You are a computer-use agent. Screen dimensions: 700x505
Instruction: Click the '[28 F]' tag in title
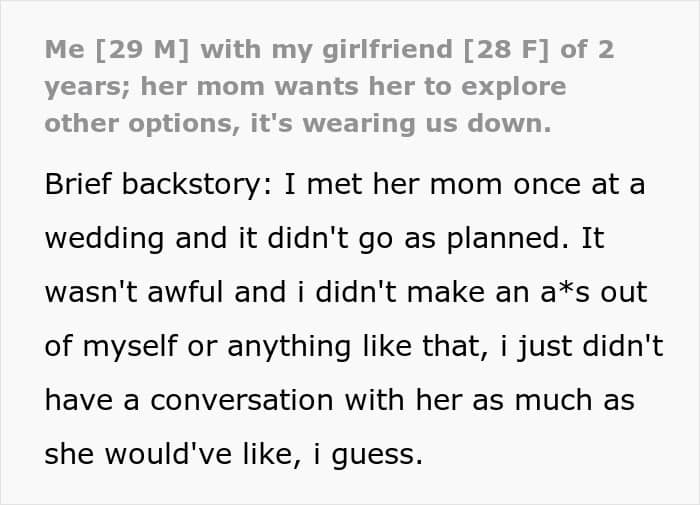[x=494, y=51]
